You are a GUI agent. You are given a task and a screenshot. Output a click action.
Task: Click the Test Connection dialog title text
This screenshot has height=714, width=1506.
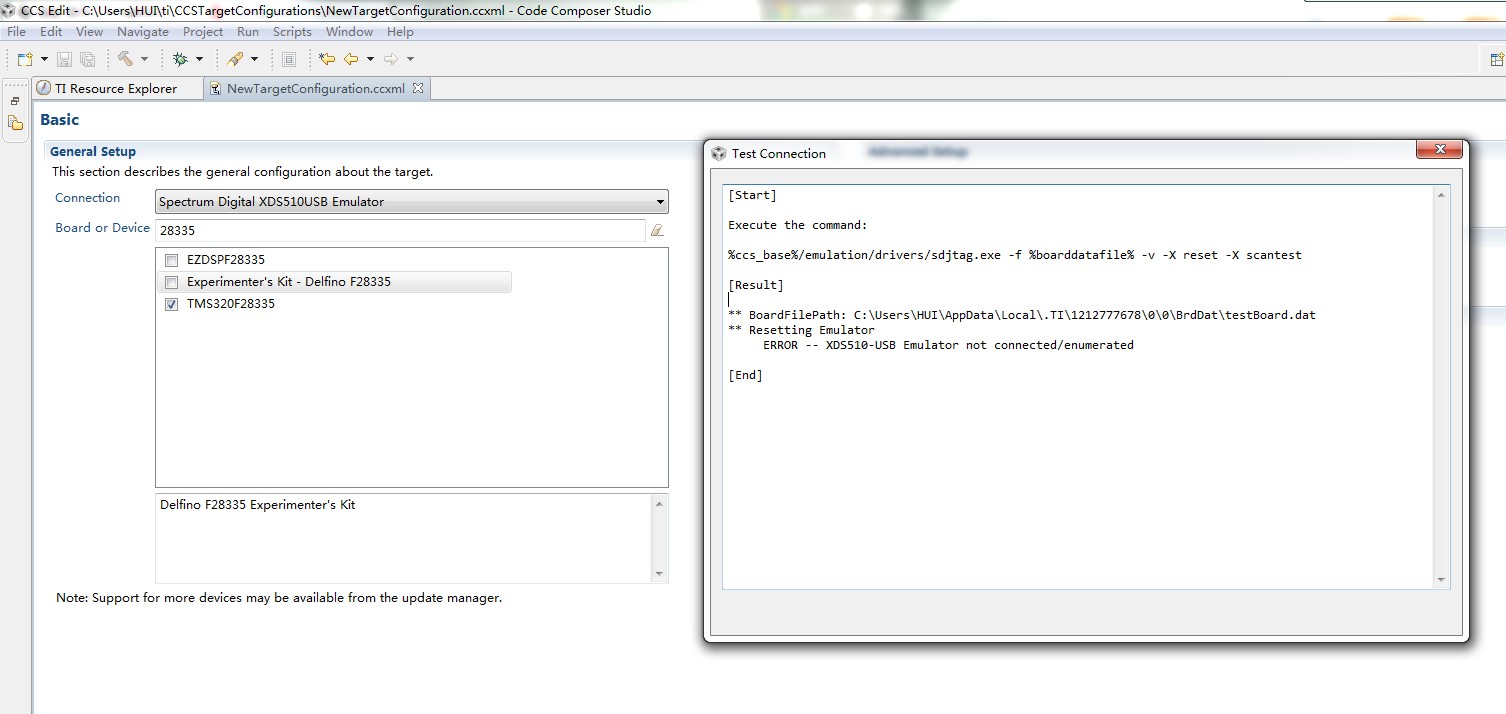pos(779,154)
